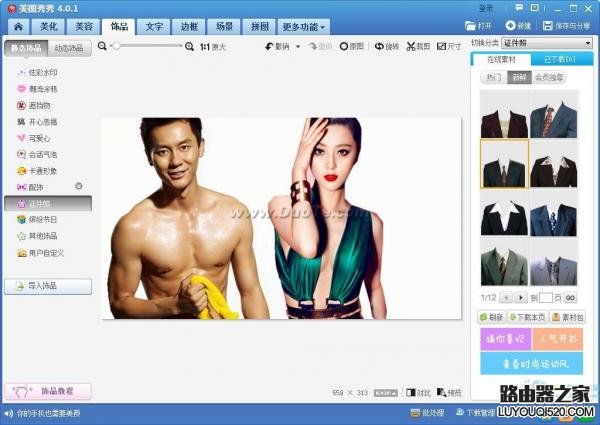Choose the light gray suit thumbnail
This screenshot has height=425, width=600.
(x=554, y=262)
